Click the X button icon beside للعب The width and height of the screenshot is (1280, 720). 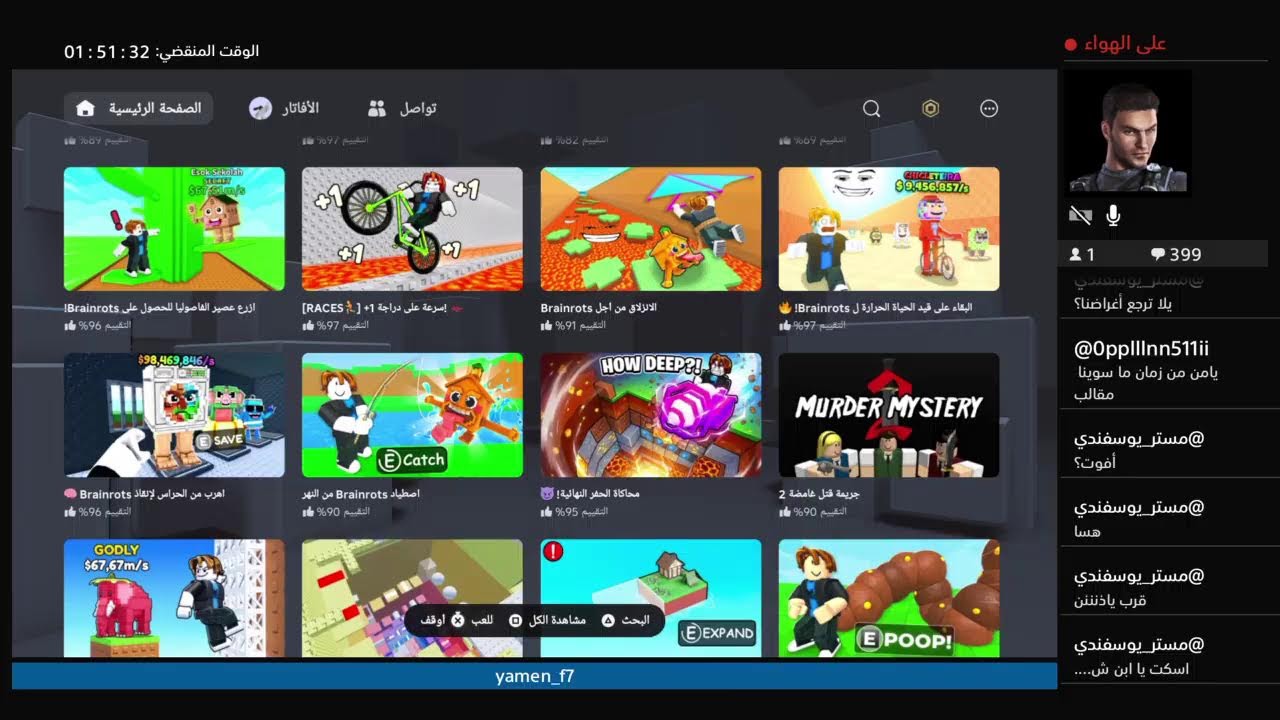pyautogui.click(x=457, y=620)
